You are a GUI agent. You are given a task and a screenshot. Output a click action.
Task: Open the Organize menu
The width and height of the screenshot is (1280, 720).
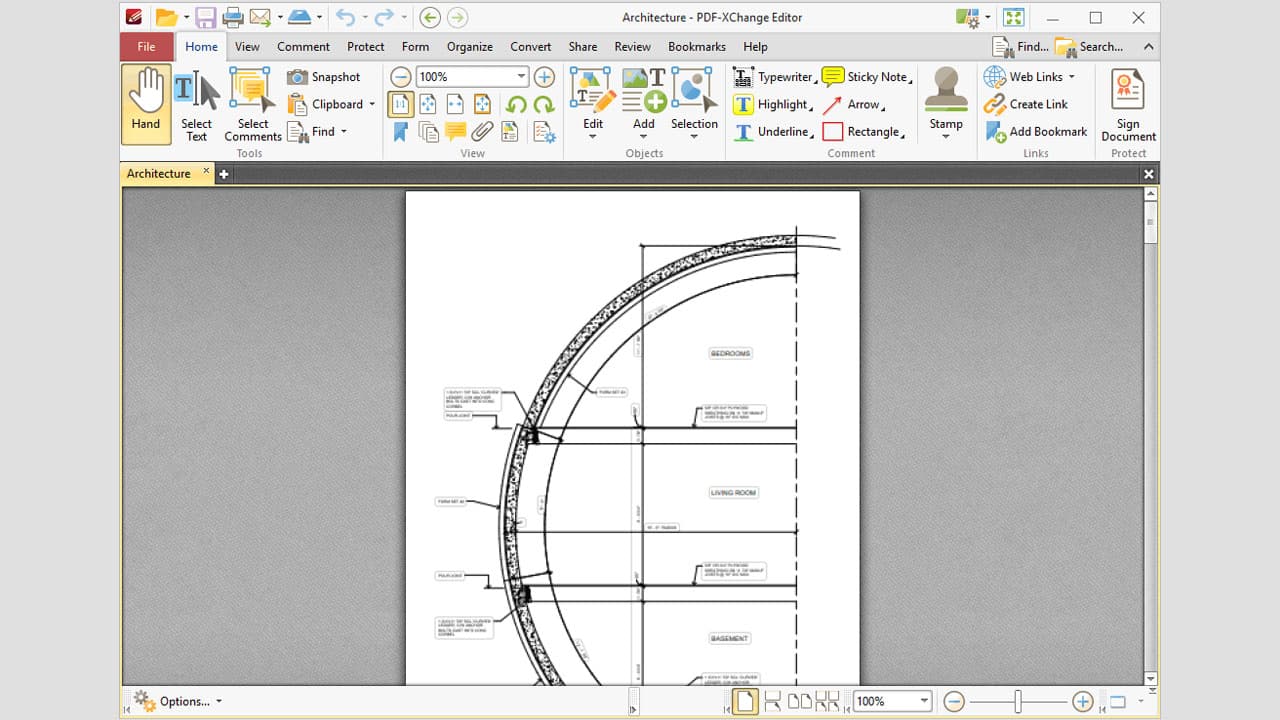[469, 46]
